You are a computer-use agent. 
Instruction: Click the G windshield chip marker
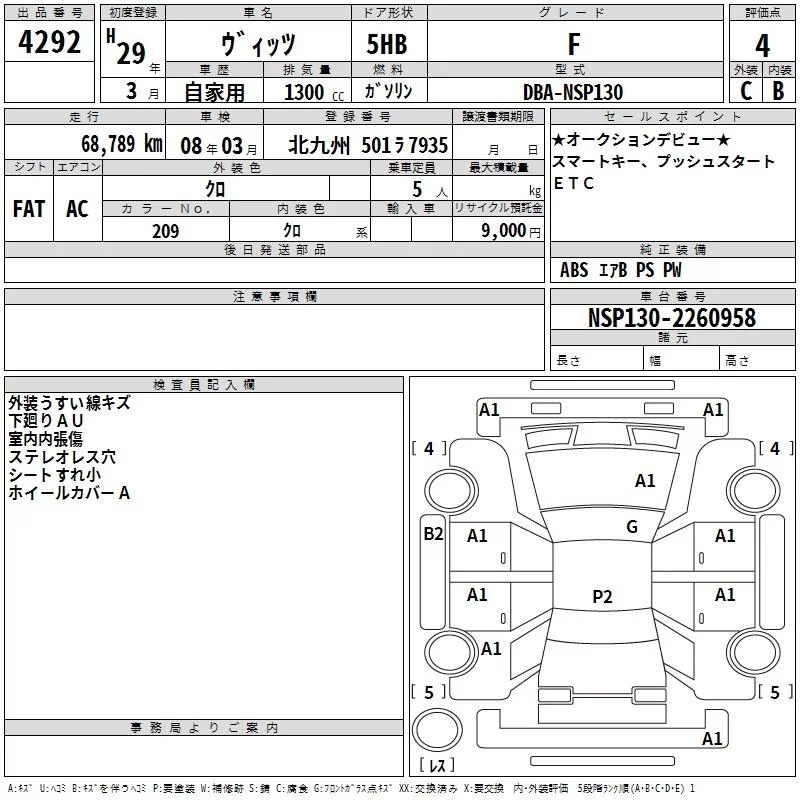[632, 527]
